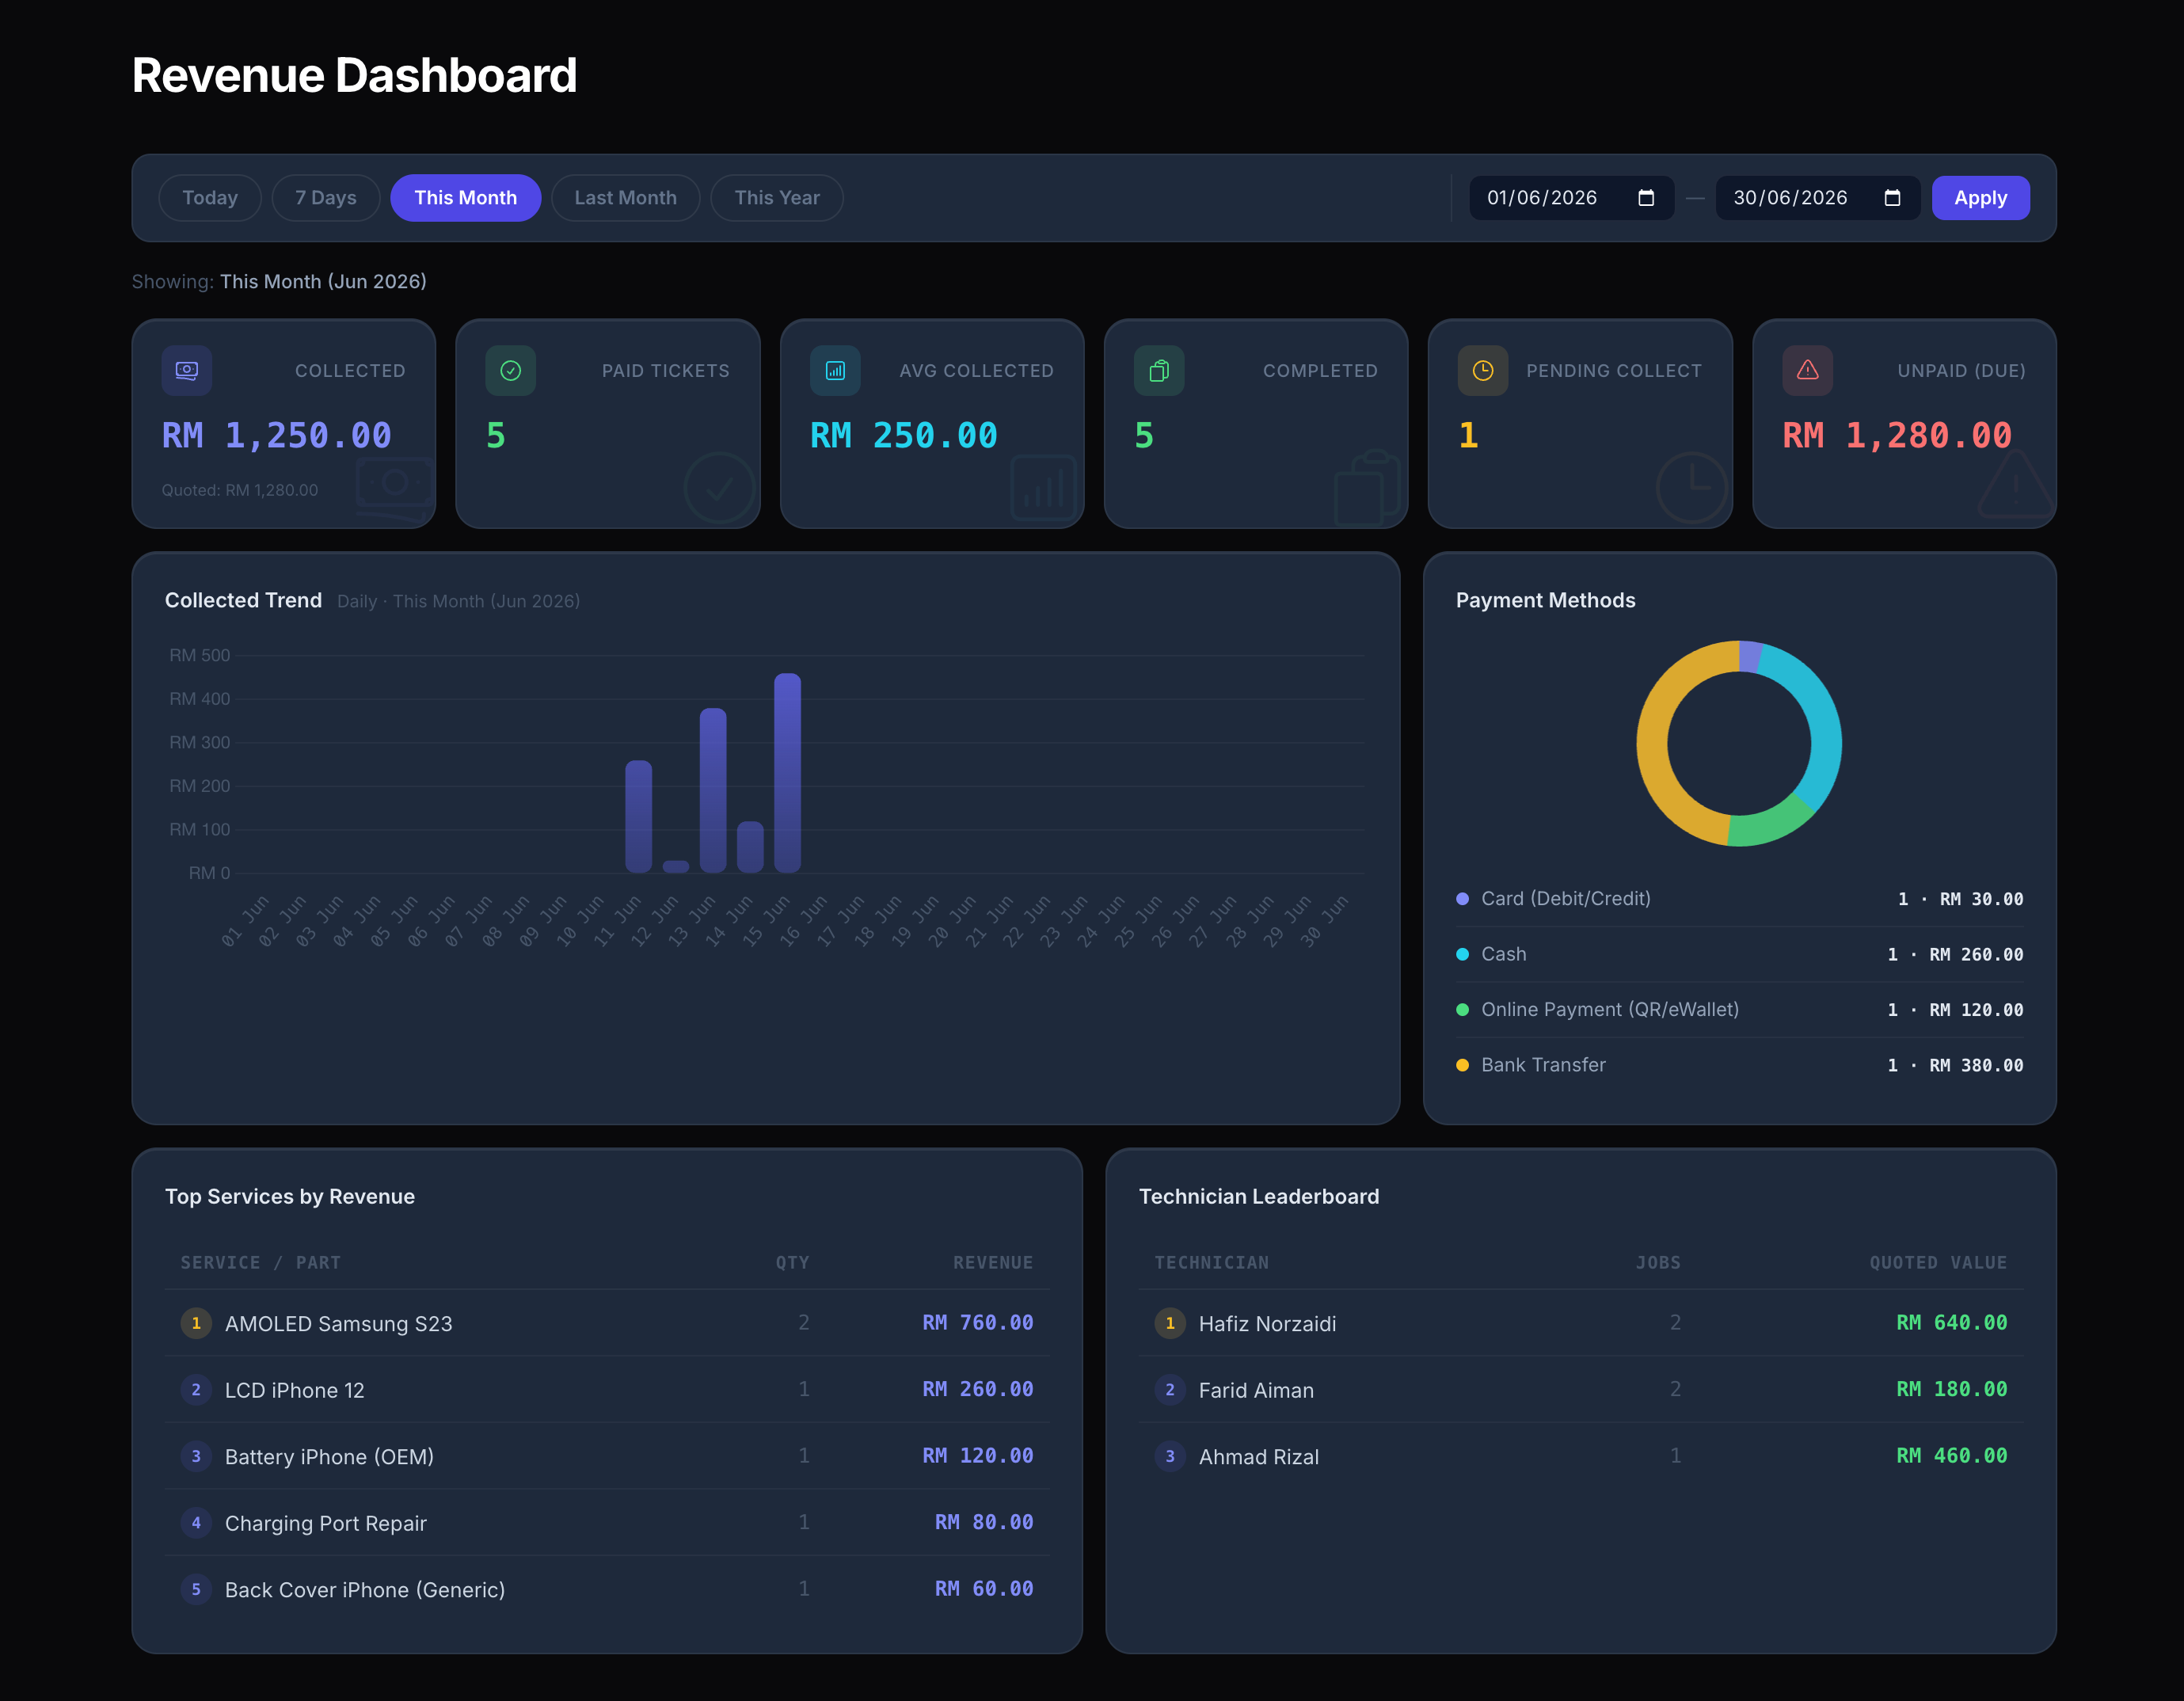Click Charging Port Repair service name

coord(326,1523)
